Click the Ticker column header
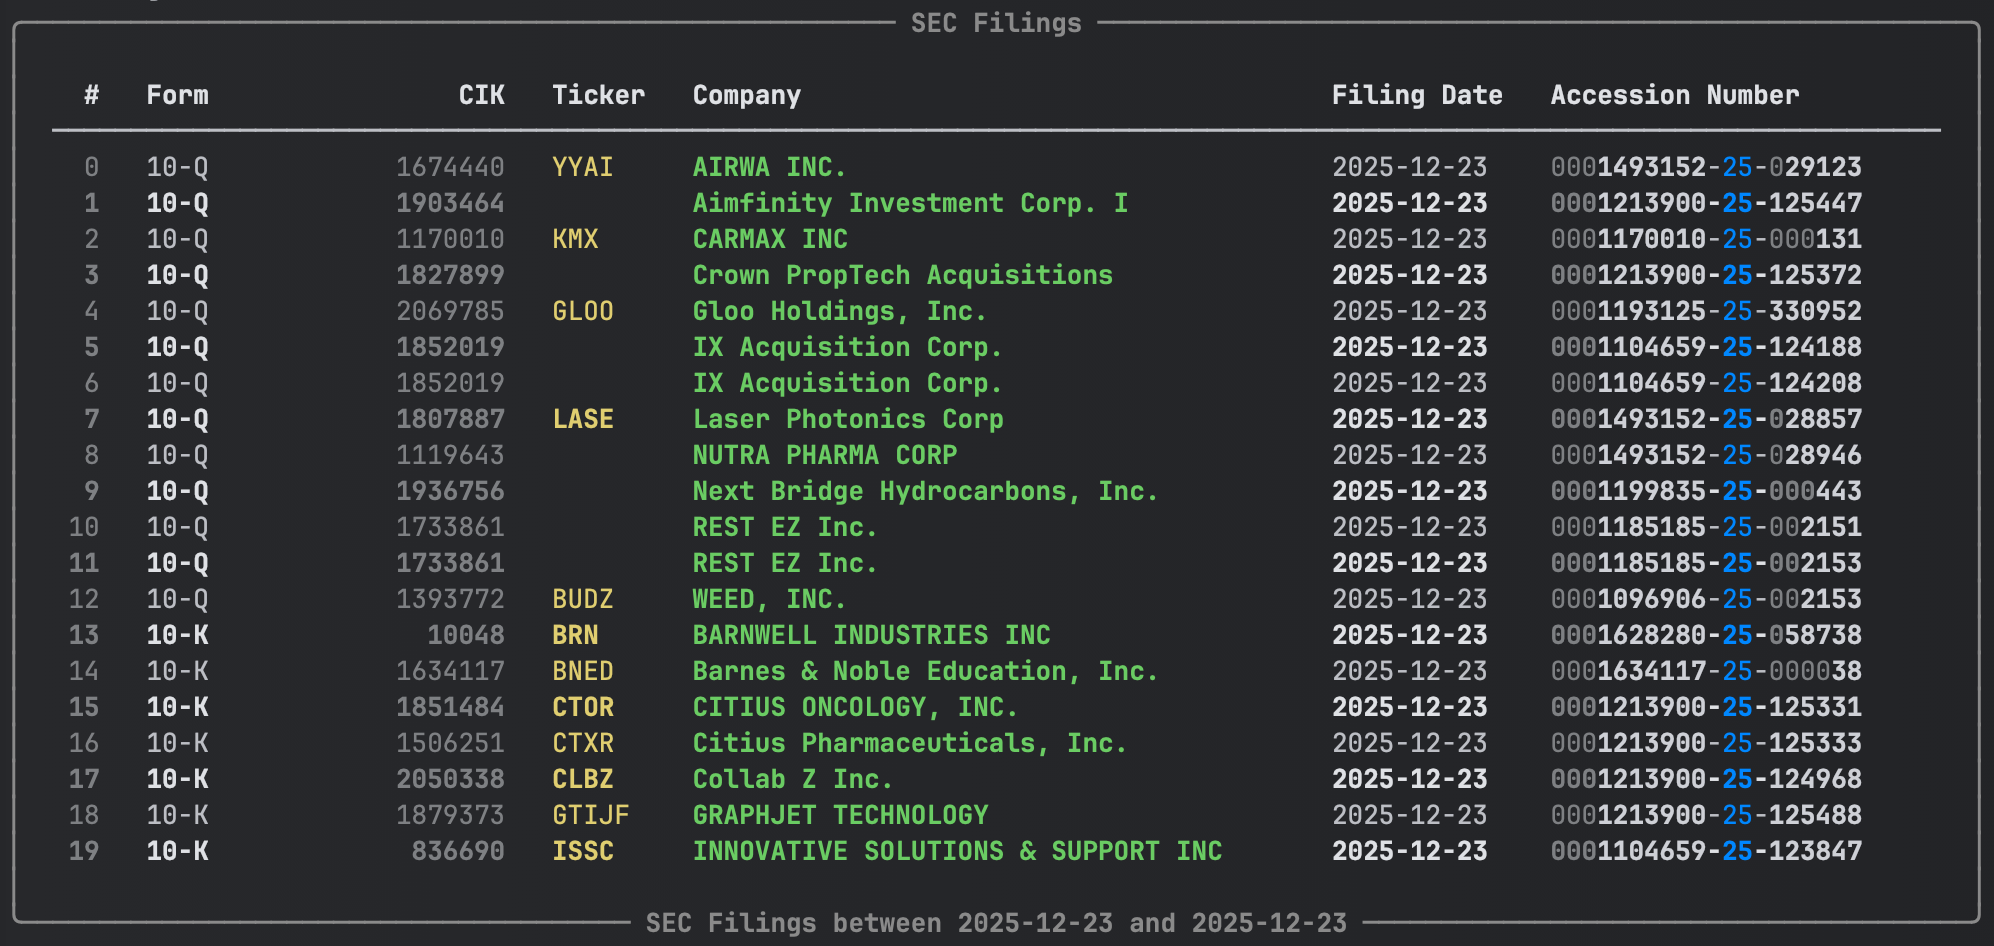1994x946 pixels. (598, 95)
